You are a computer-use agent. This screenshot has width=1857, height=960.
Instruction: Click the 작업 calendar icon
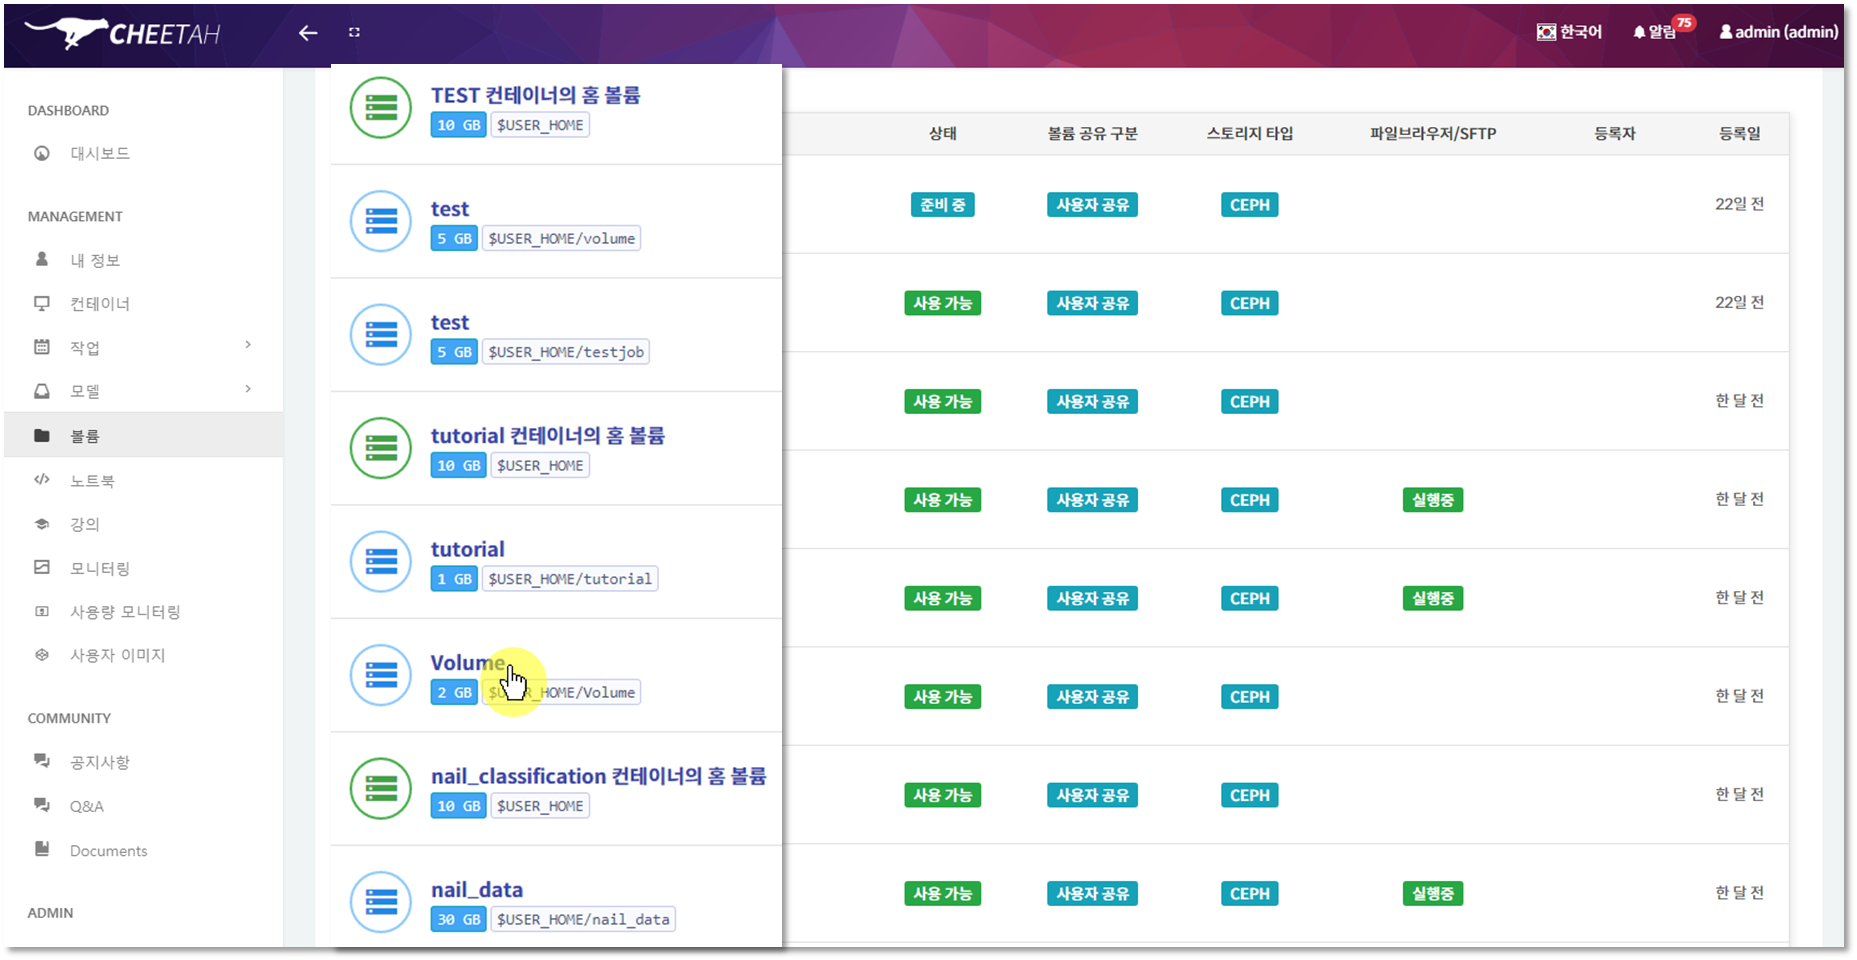(42, 347)
